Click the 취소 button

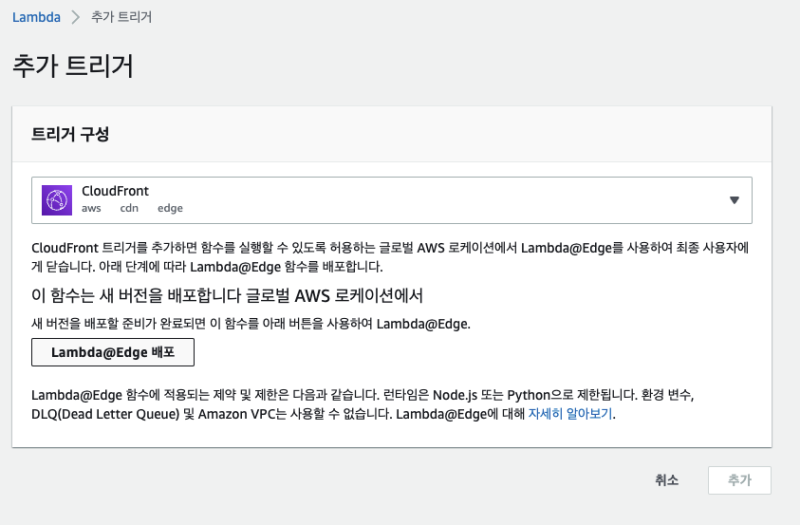667,480
